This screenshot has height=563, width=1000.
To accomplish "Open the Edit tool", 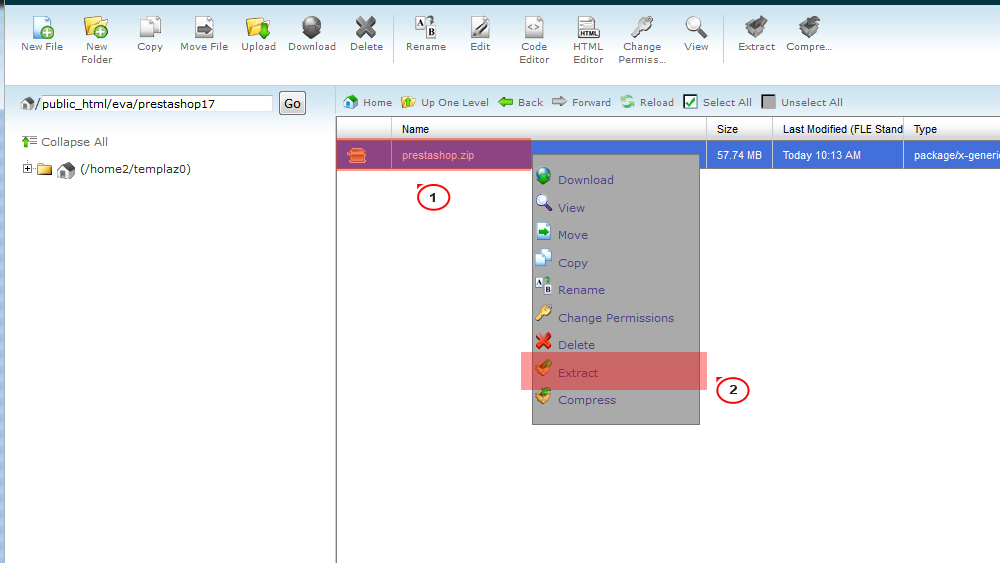I will pyautogui.click(x=480, y=34).
